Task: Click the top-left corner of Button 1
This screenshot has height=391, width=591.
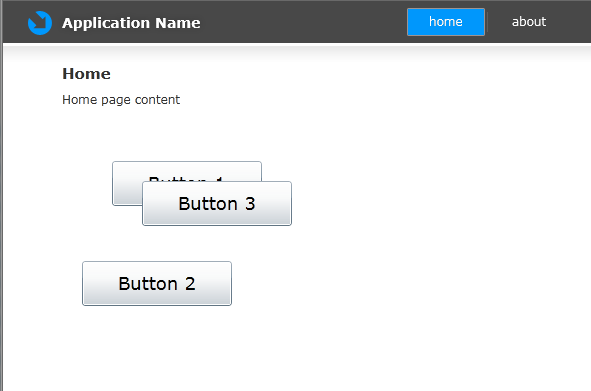Action: (115, 164)
